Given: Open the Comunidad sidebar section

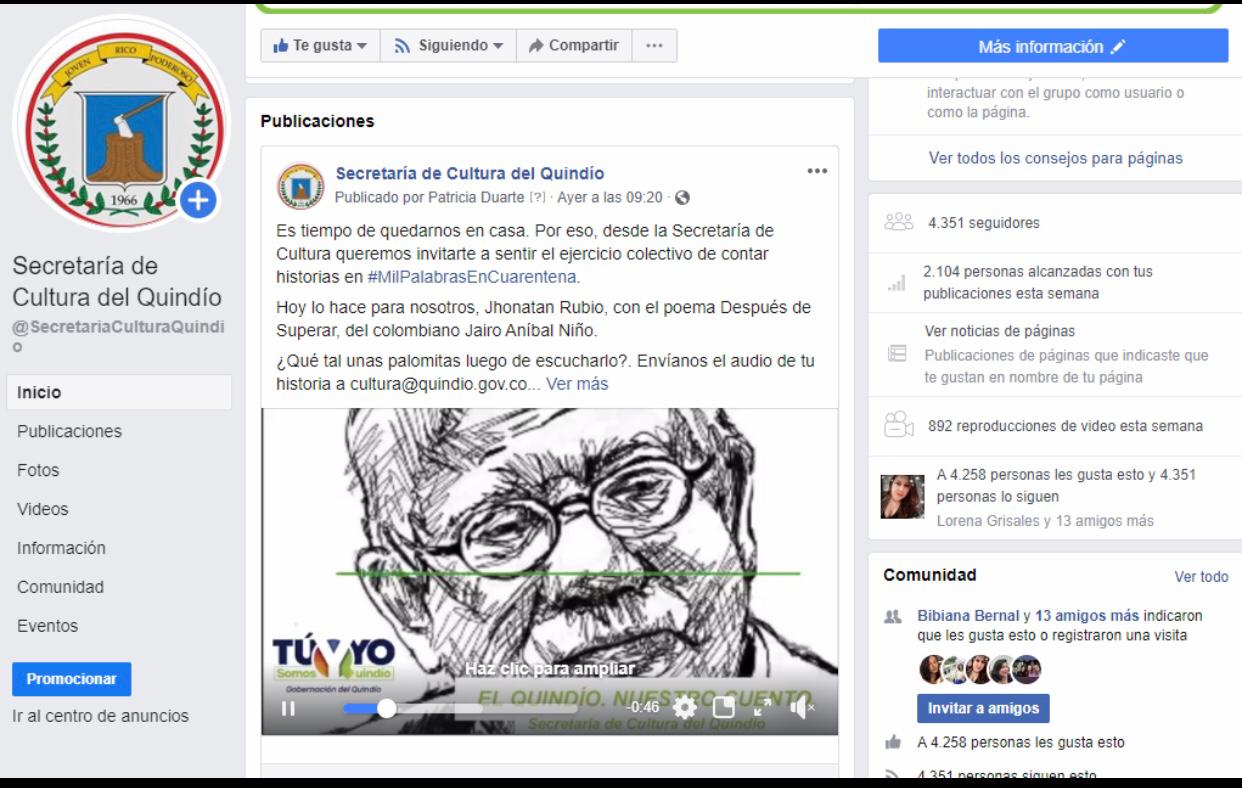Looking at the screenshot, I should (60, 587).
